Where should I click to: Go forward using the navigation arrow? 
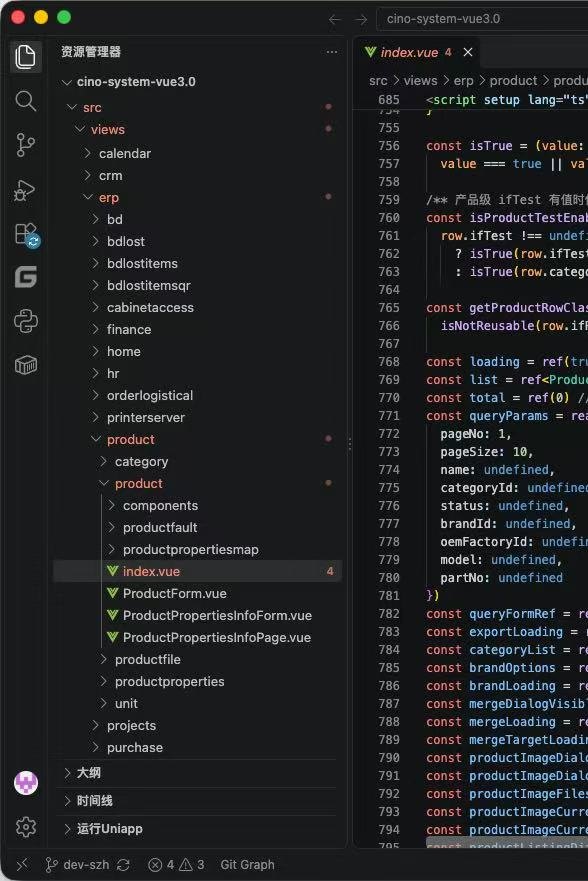(x=361, y=19)
